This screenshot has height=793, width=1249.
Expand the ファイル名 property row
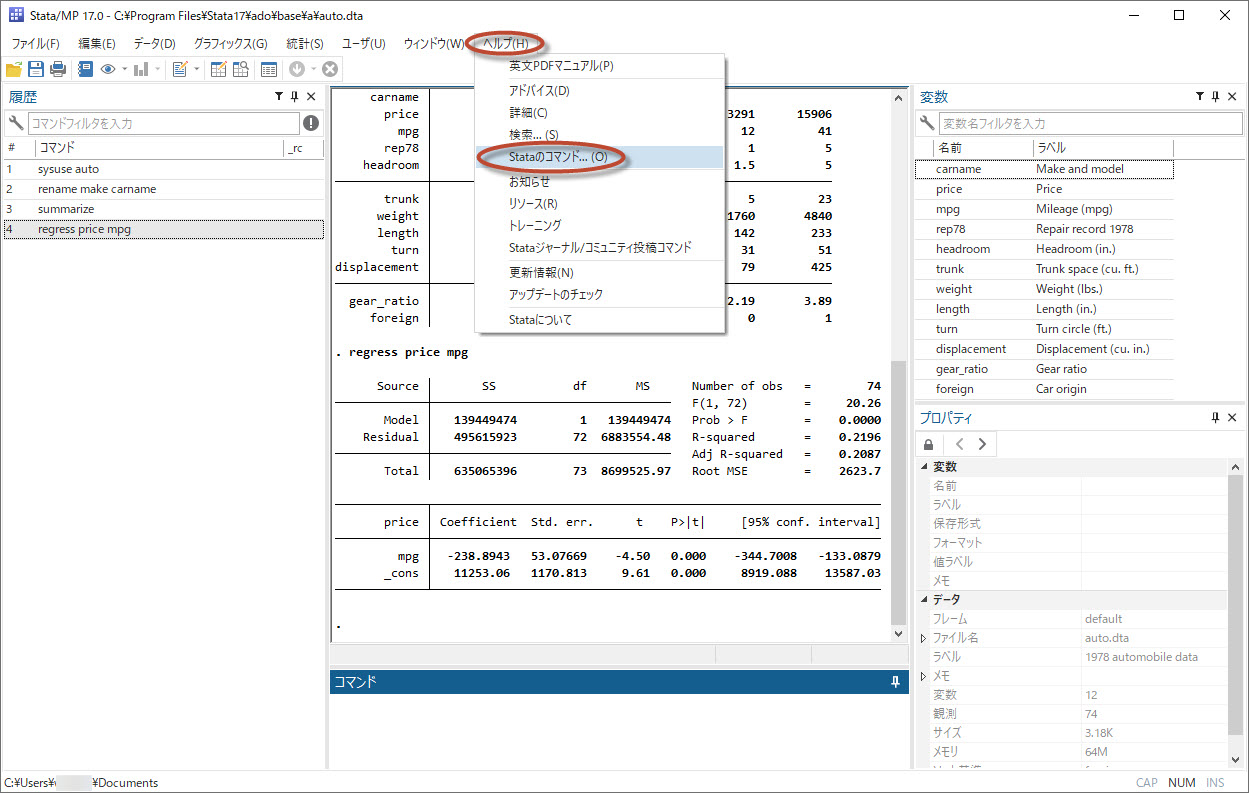click(923, 638)
